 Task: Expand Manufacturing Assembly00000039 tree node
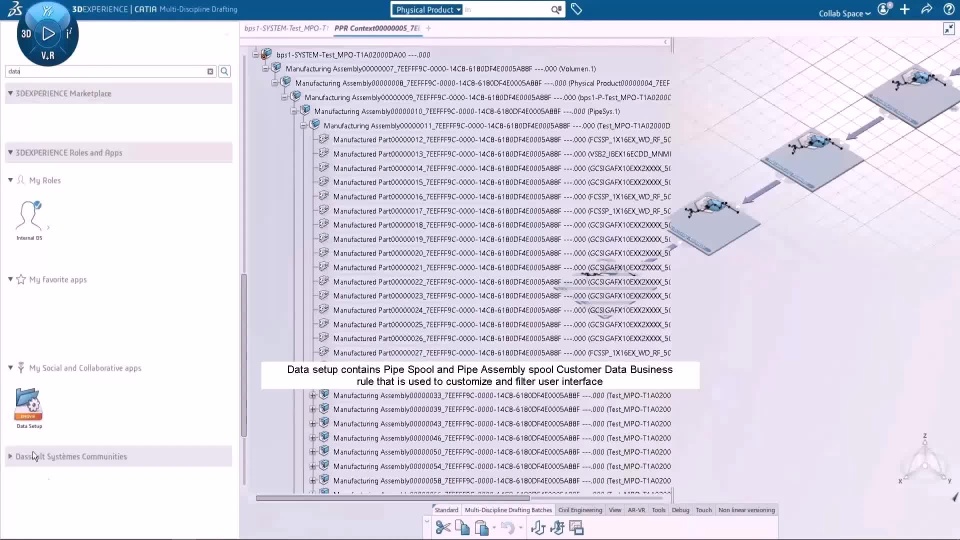click(313, 410)
